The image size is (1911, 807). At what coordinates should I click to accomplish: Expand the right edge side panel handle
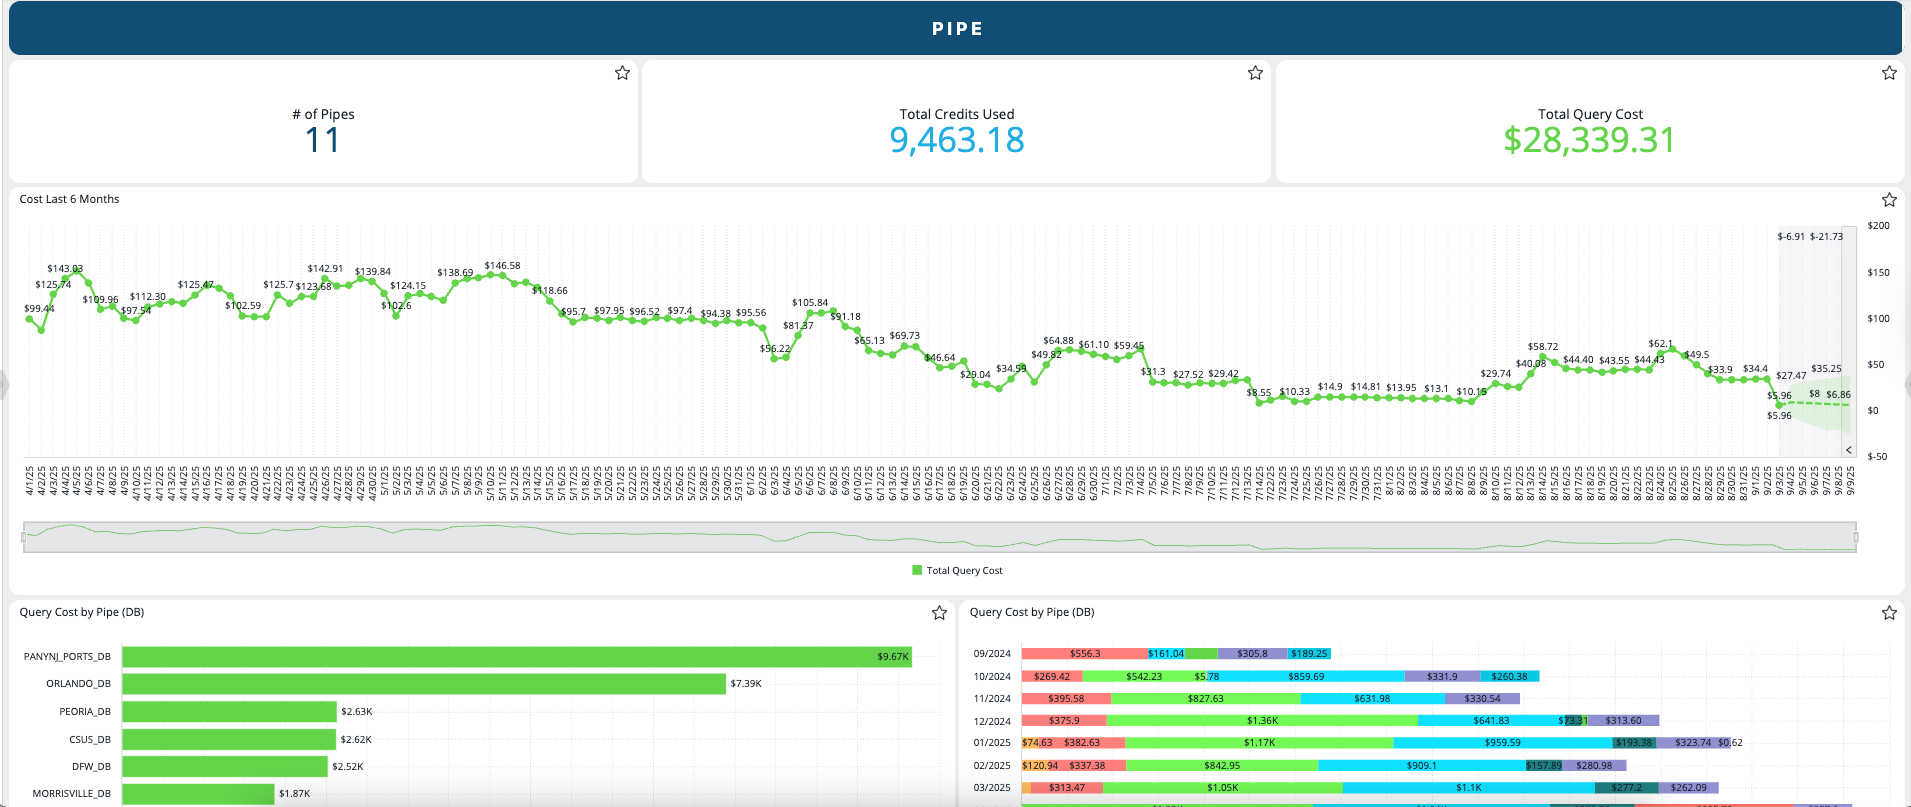pos(1907,384)
